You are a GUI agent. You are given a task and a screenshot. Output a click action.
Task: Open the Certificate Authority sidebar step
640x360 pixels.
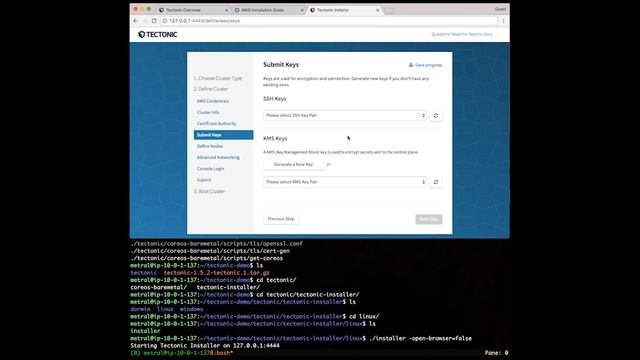(216, 124)
